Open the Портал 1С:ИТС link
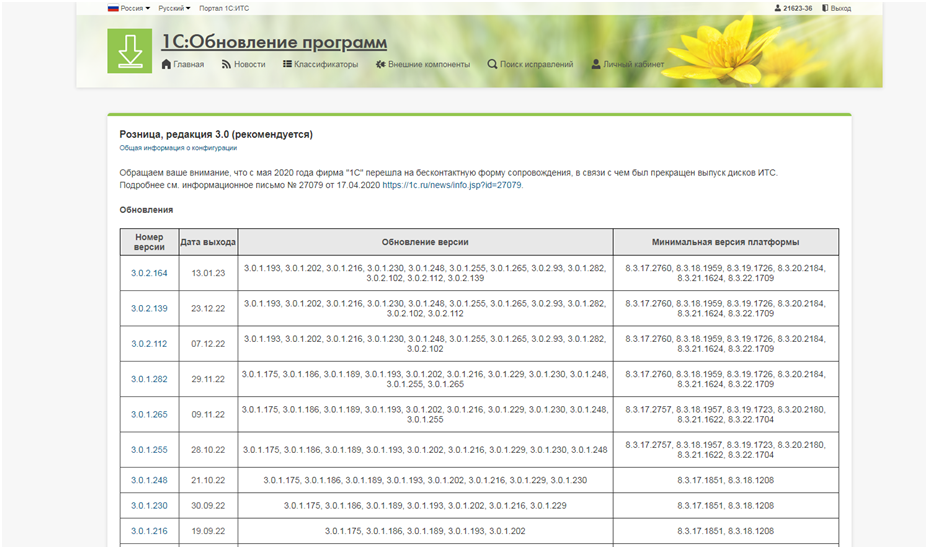This screenshot has height=549, width=928. [x=224, y=8]
